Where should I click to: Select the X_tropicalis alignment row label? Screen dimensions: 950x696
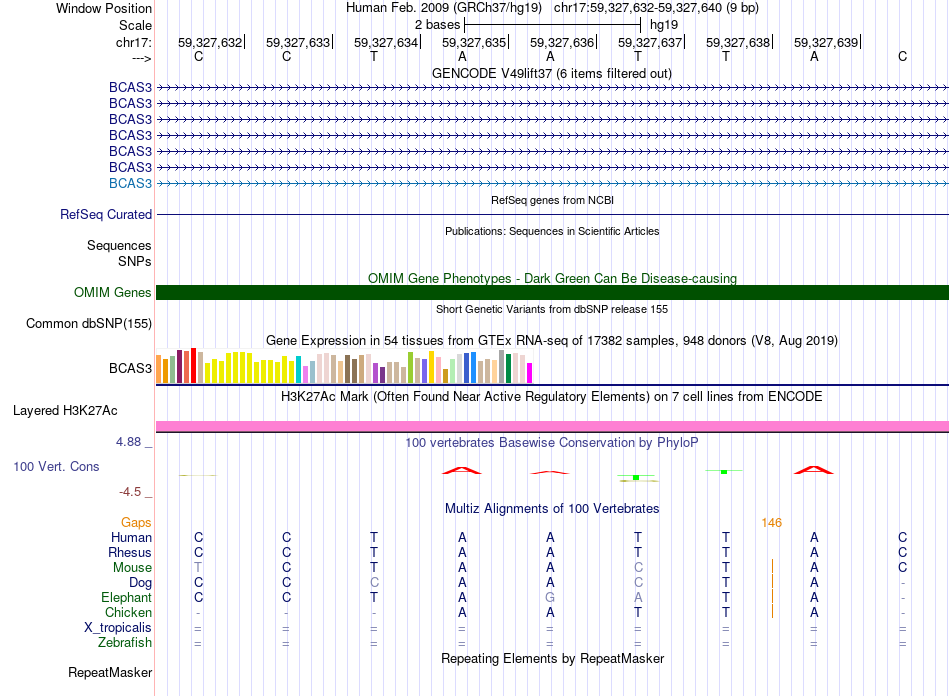pos(118,628)
